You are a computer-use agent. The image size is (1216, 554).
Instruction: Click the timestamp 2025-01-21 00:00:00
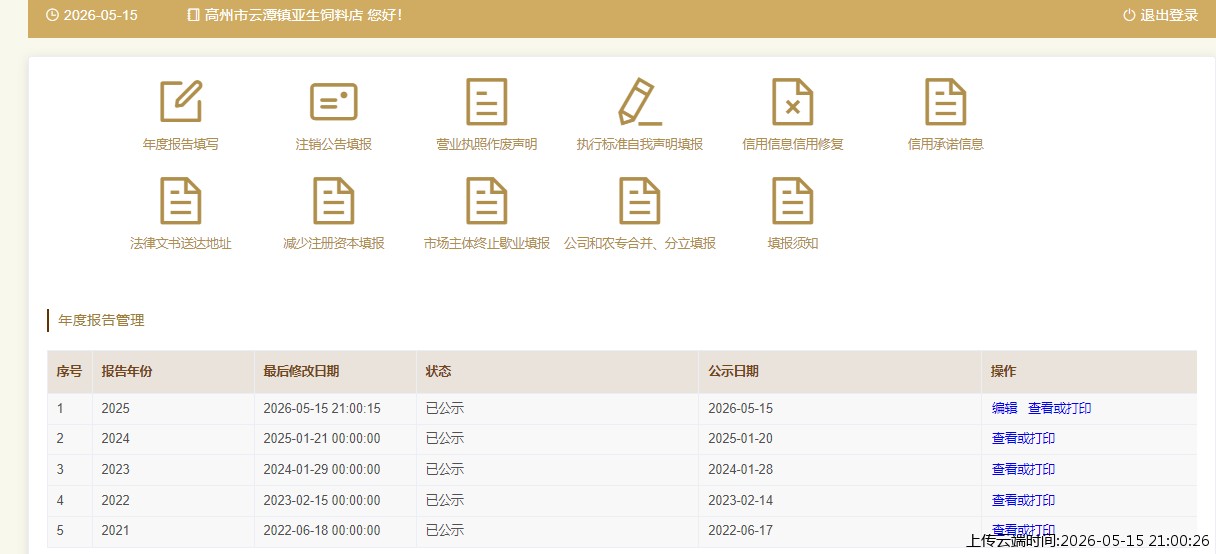pyautogui.click(x=322, y=438)
